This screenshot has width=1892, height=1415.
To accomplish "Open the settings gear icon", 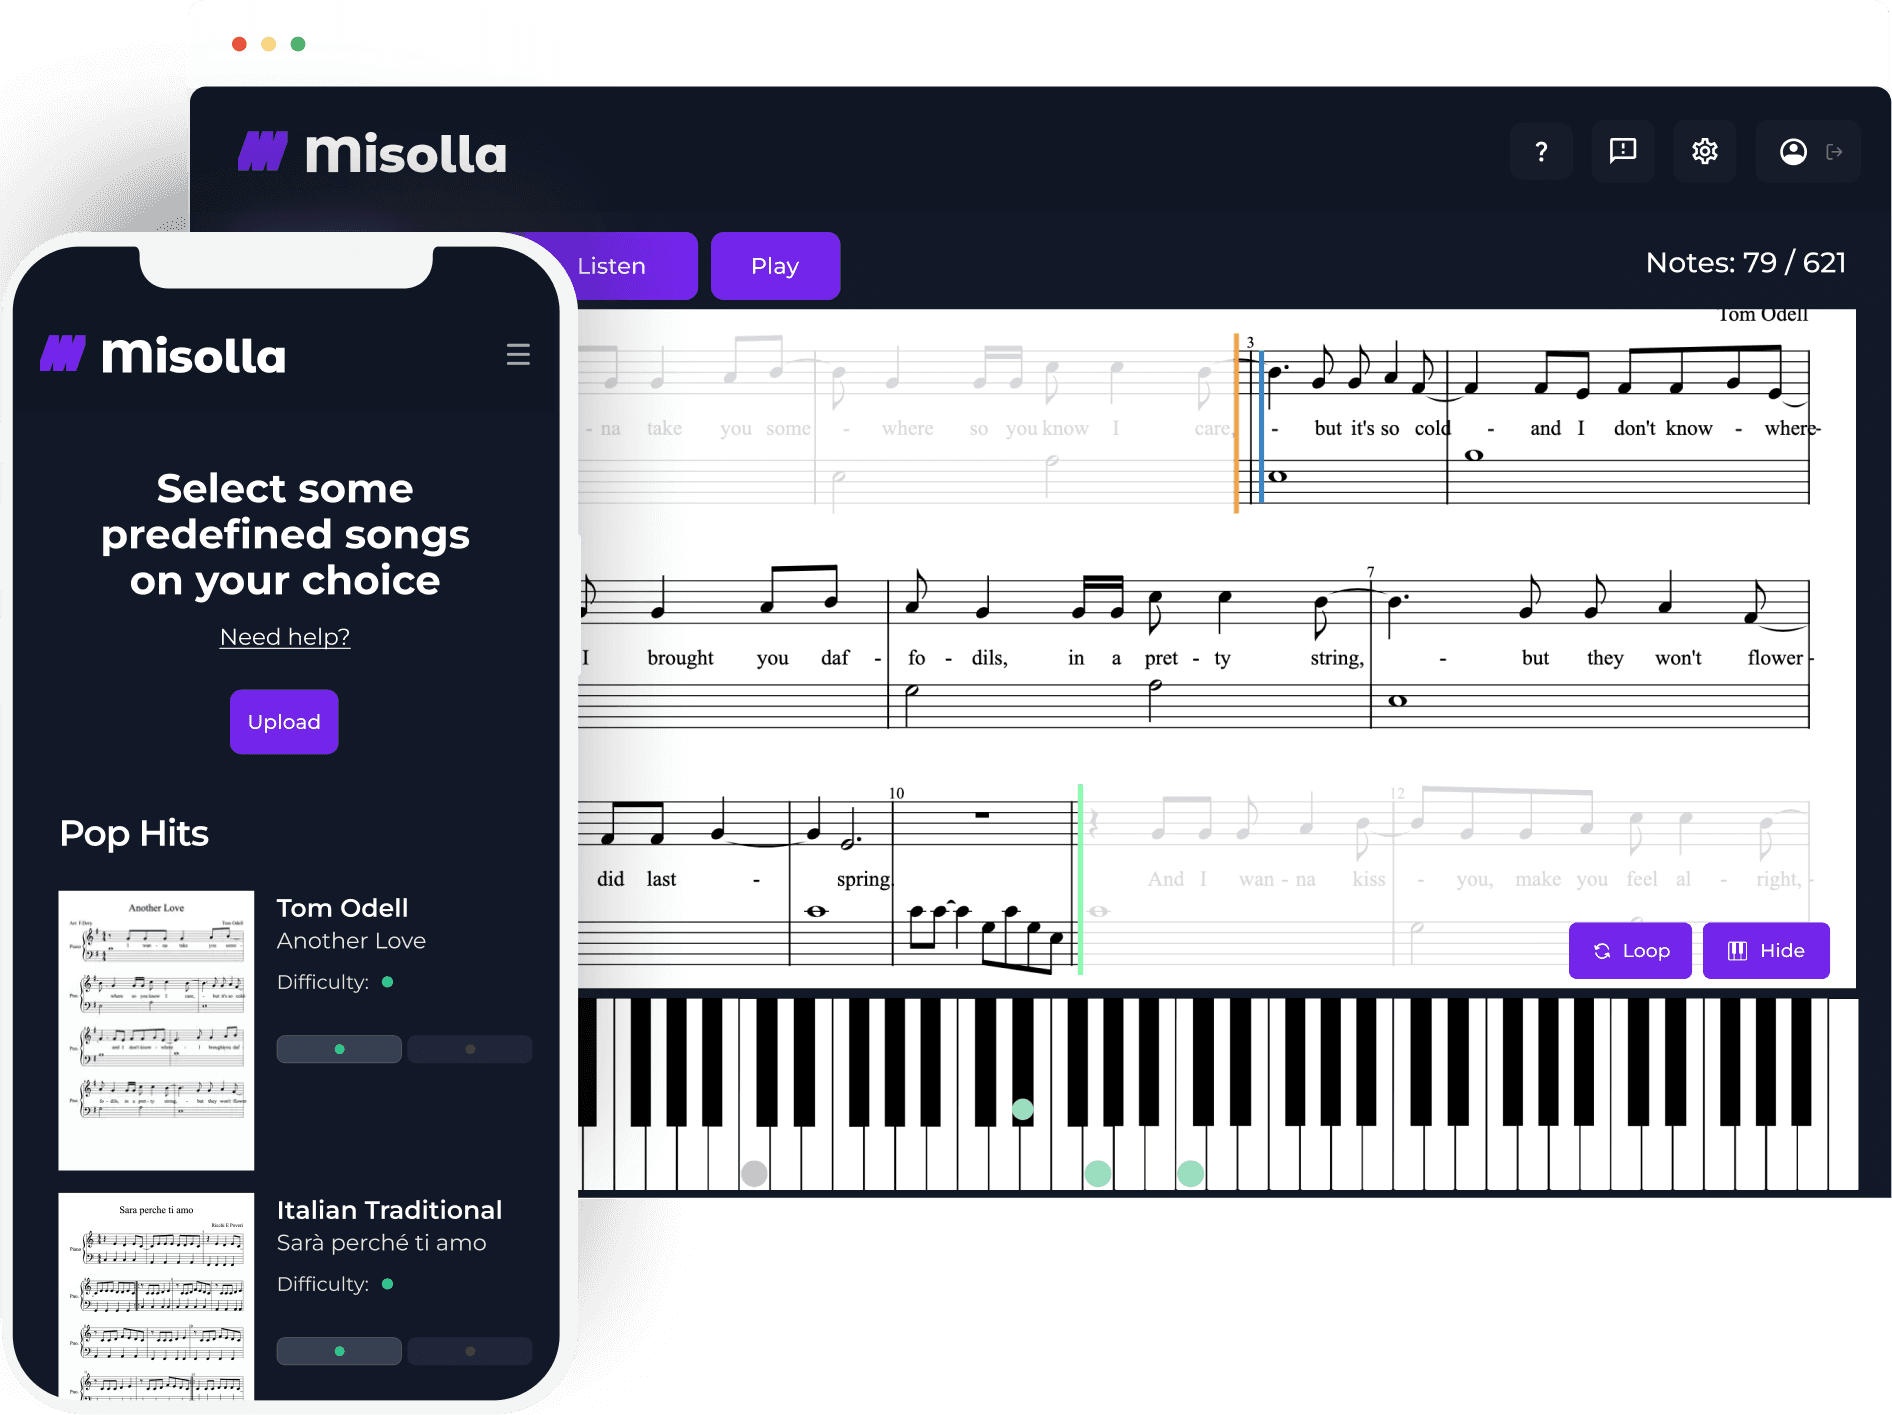I will point(1704,151).
